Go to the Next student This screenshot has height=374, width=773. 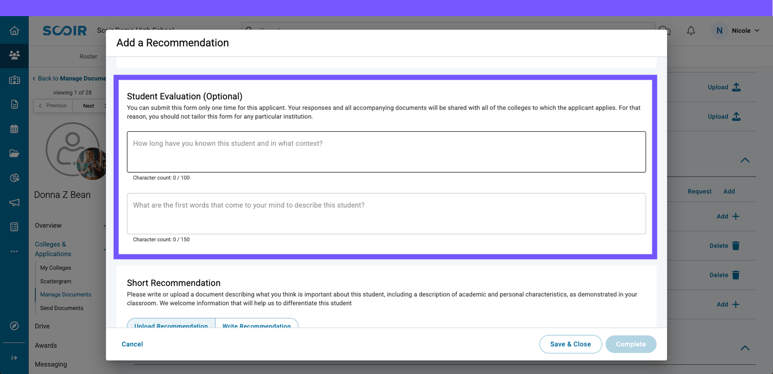(x=89, y=105)
